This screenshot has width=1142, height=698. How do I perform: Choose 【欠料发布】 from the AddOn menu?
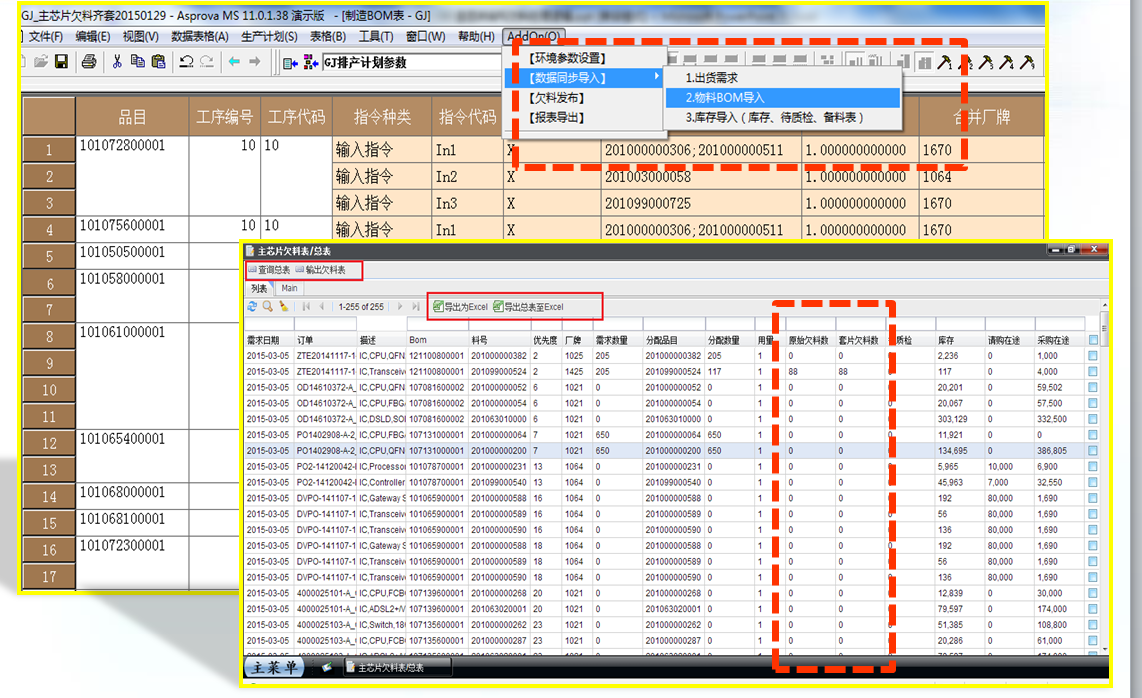click(x=586, y=98)
